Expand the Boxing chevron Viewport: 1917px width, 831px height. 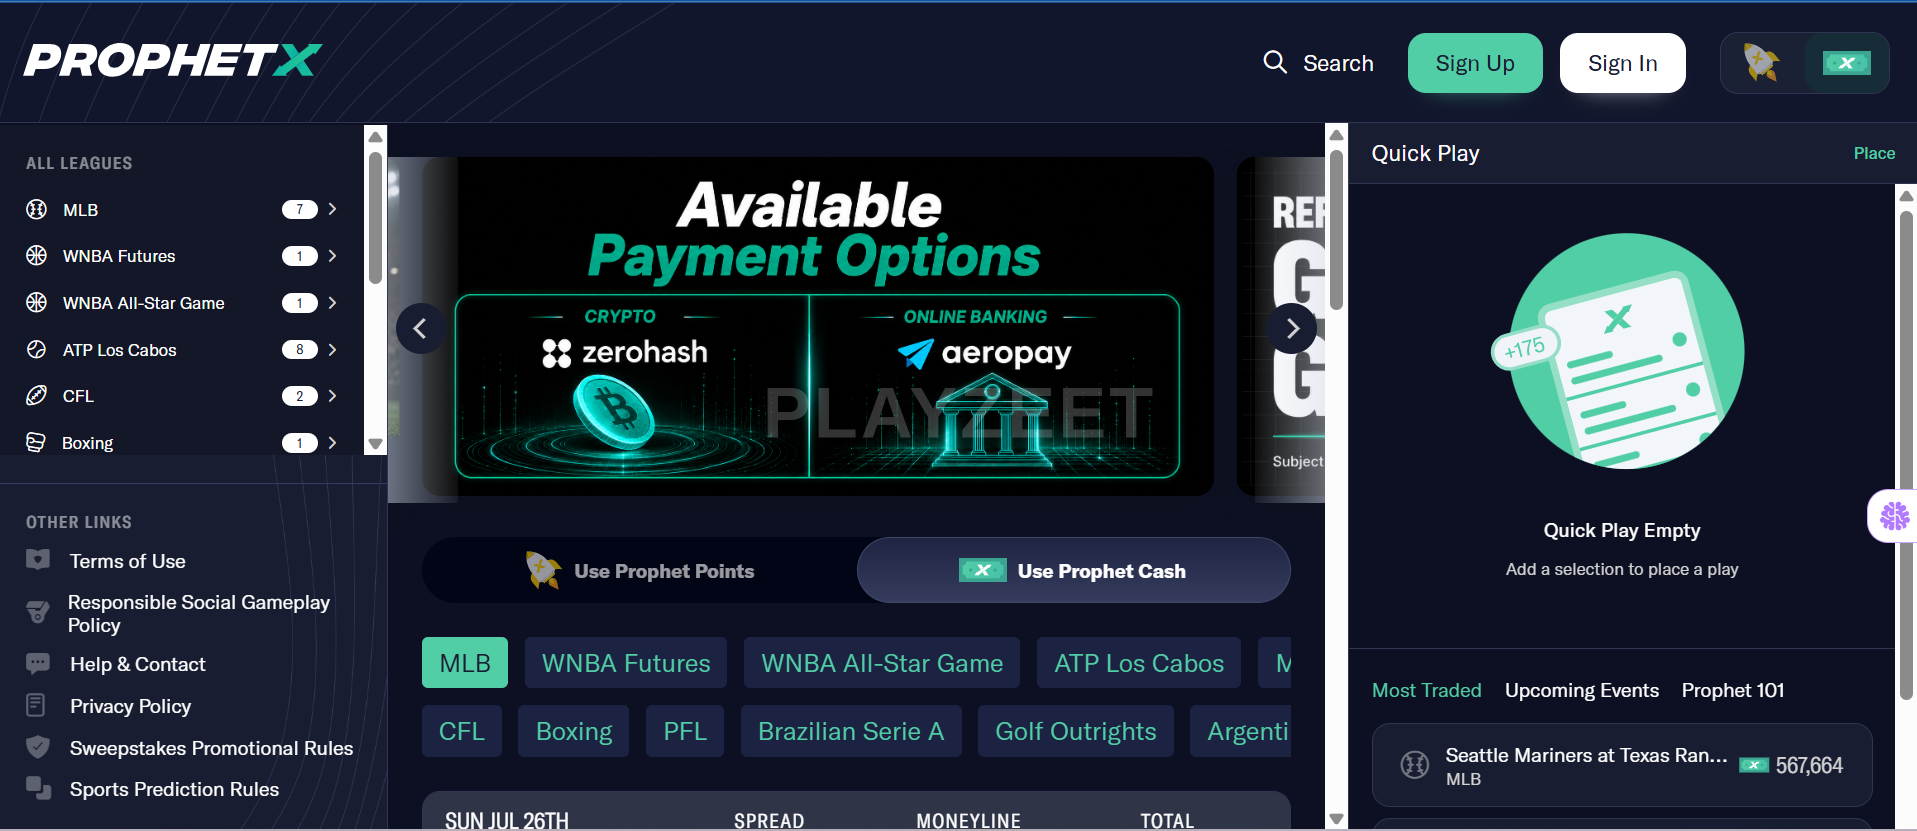pyautogui.click(x=333, y=442)
